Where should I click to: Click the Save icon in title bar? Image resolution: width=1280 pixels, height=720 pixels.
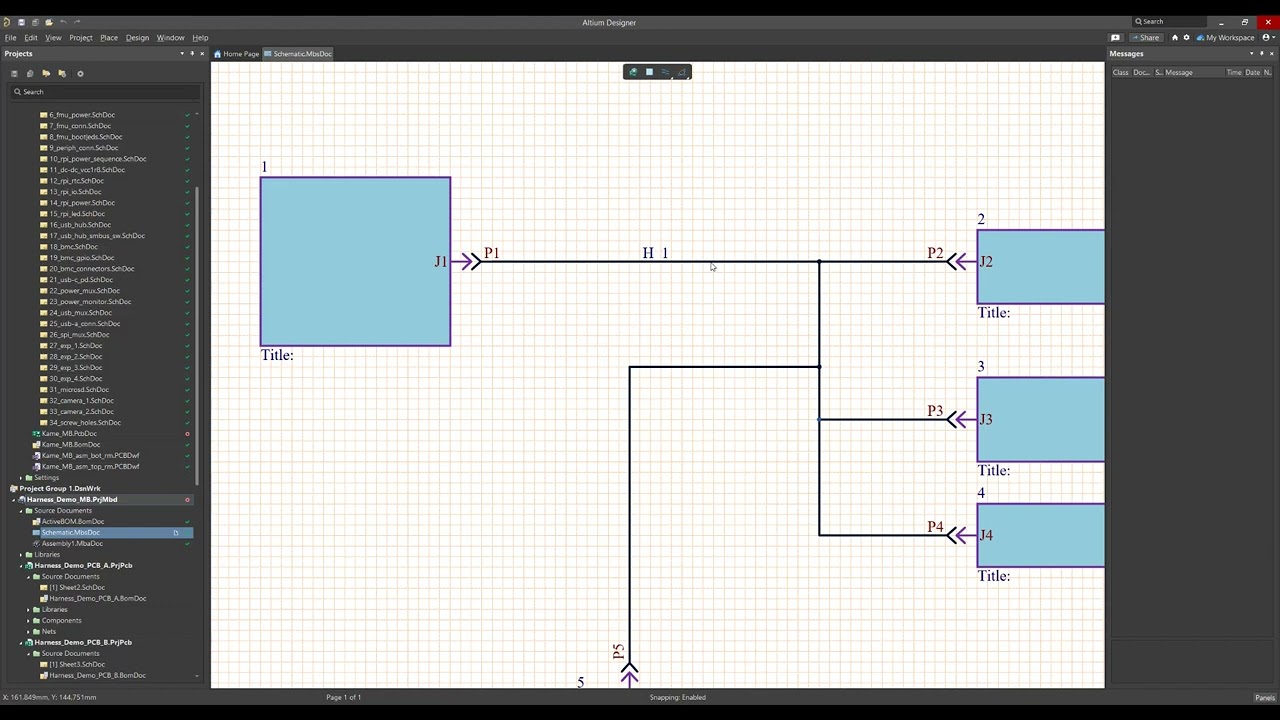pos(21,22)
